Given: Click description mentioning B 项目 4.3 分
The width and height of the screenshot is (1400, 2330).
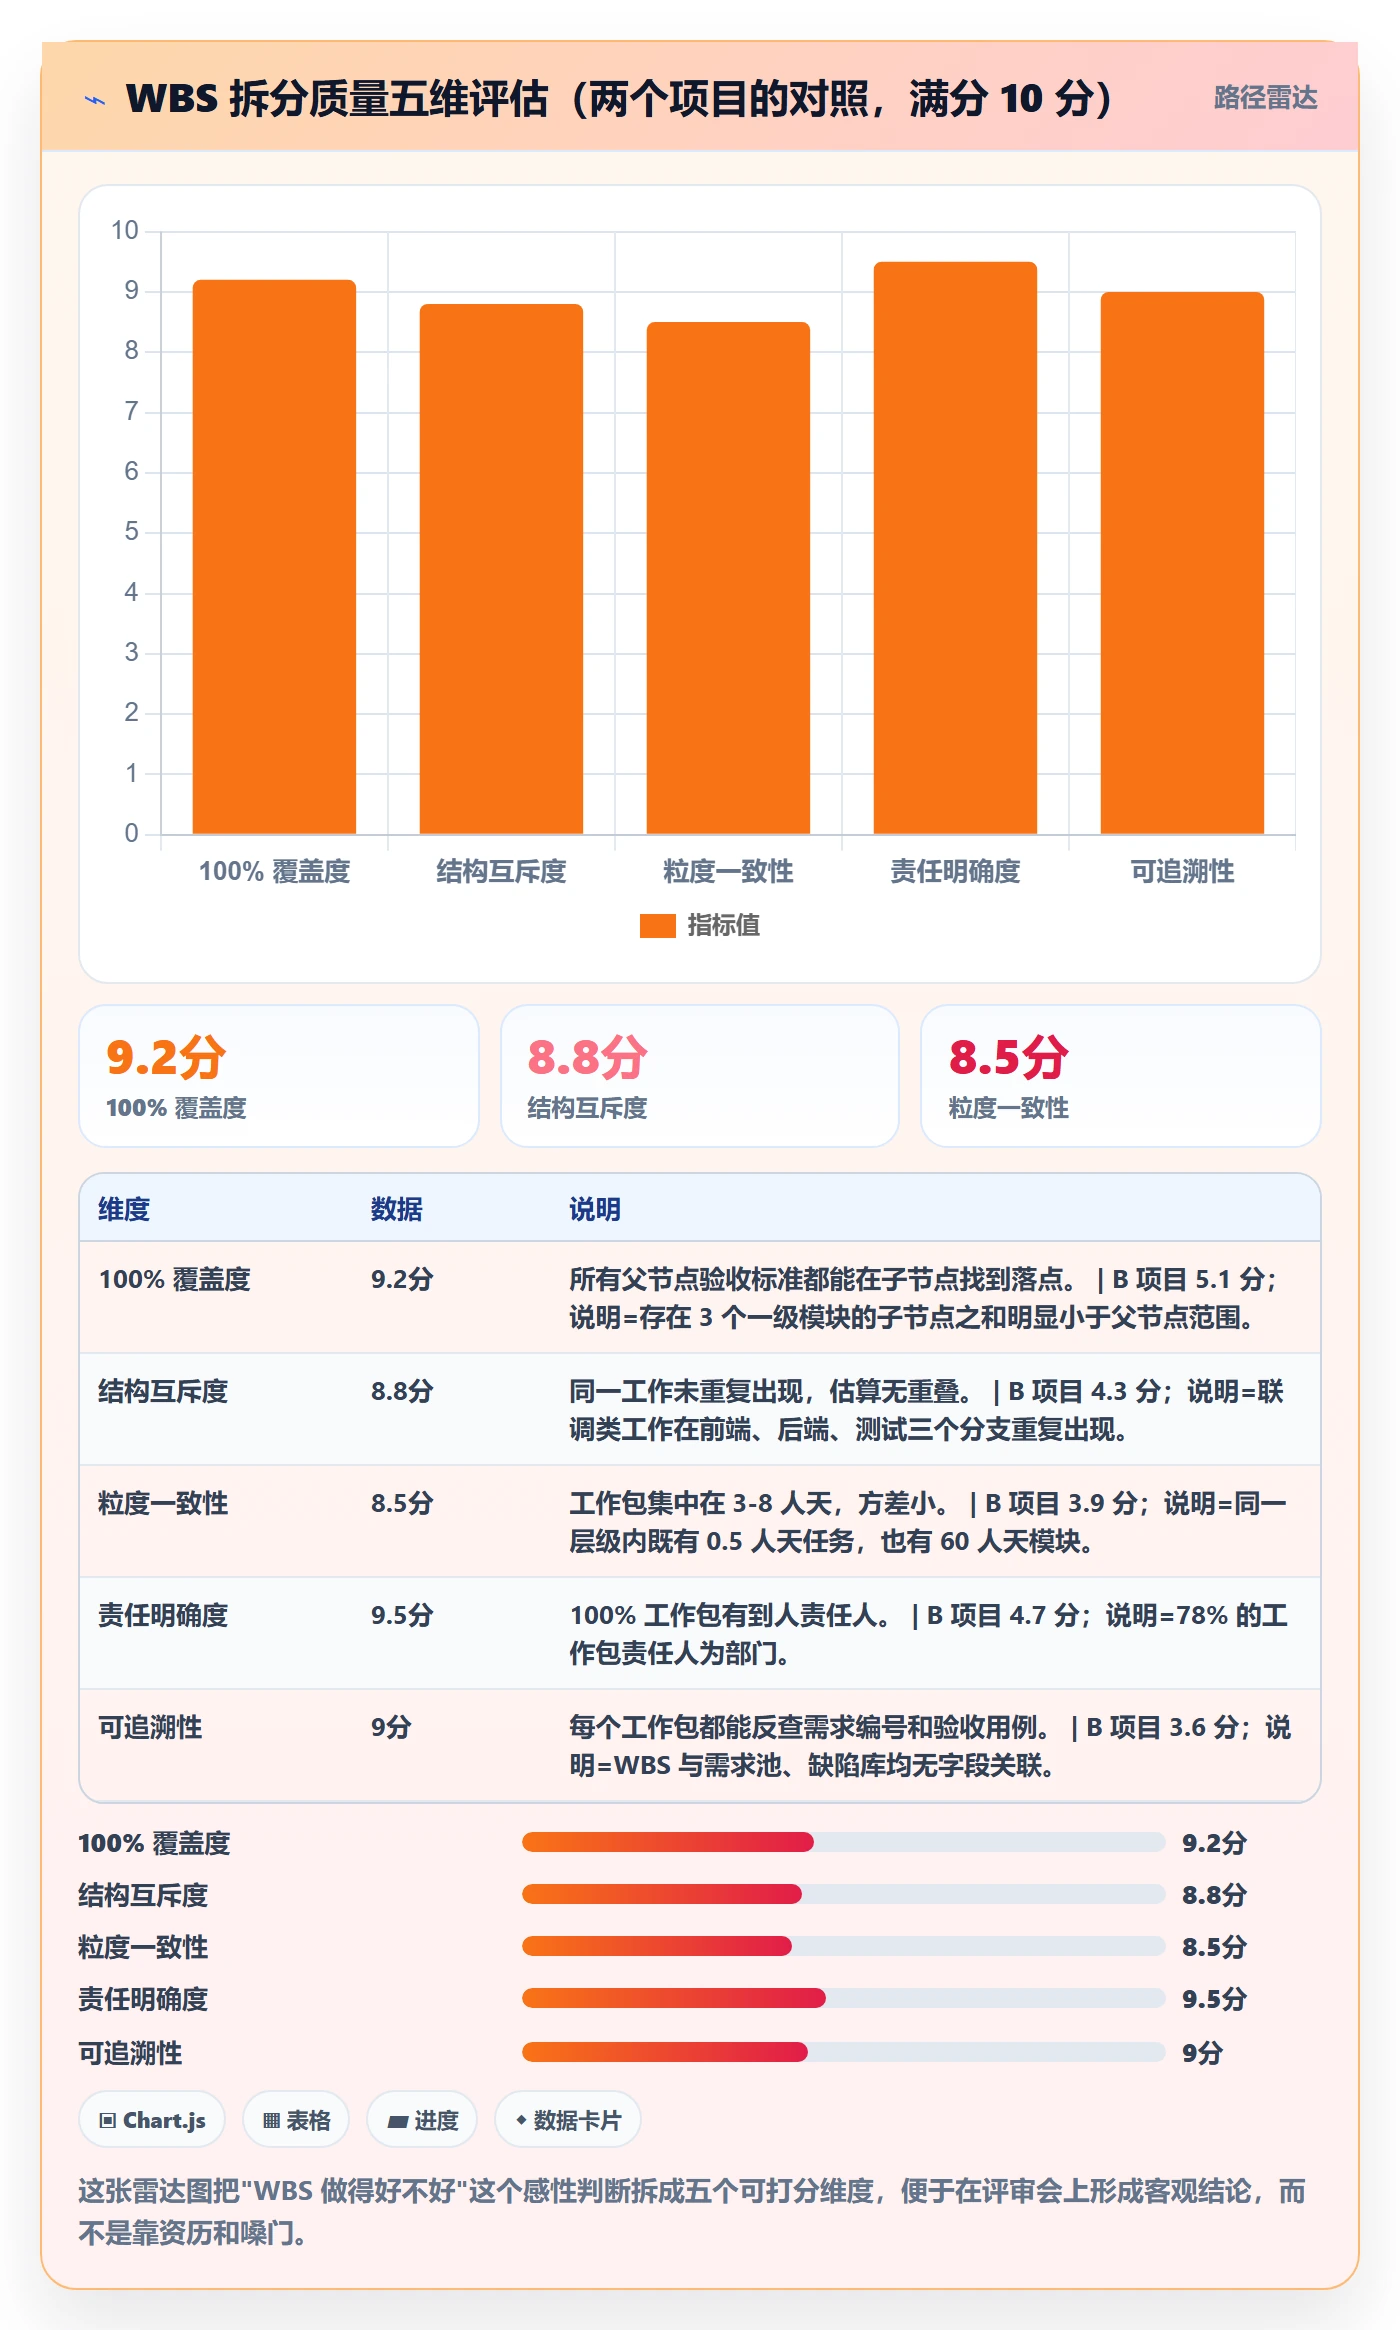Looking at the screenshot, I should (x=927, y=1410).
